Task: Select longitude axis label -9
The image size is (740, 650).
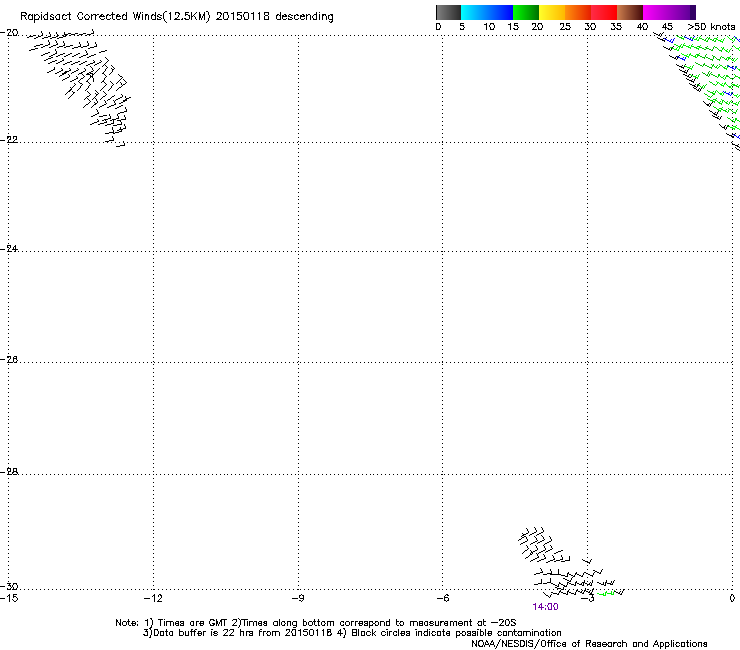Action: coord(297,599)
